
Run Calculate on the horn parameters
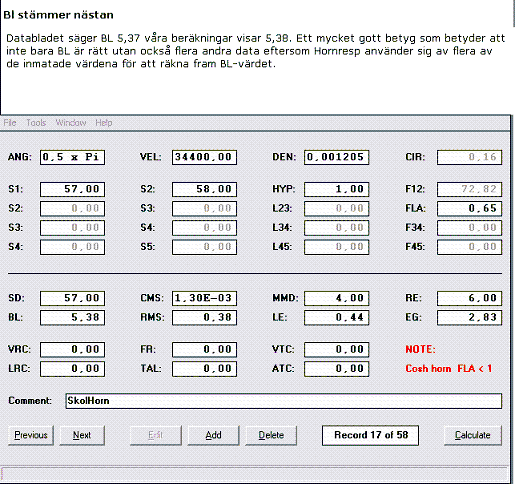click(473, 435)
